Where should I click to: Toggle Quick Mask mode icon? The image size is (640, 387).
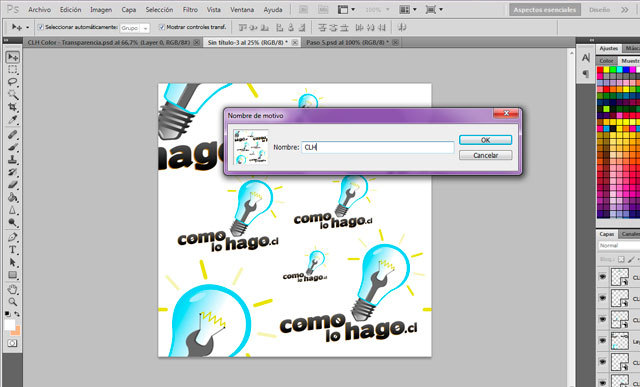[x=13, y=343]
